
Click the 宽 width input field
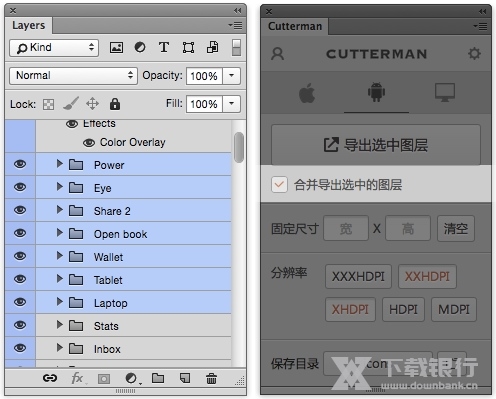click(346, 229)
